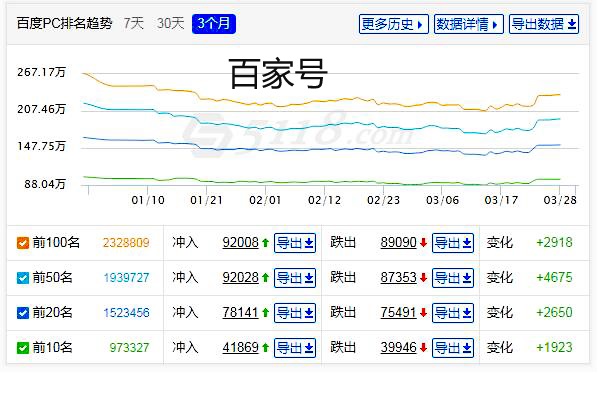Click red down arrow beside 39946
Screen dimensions: 598x419
423,347
